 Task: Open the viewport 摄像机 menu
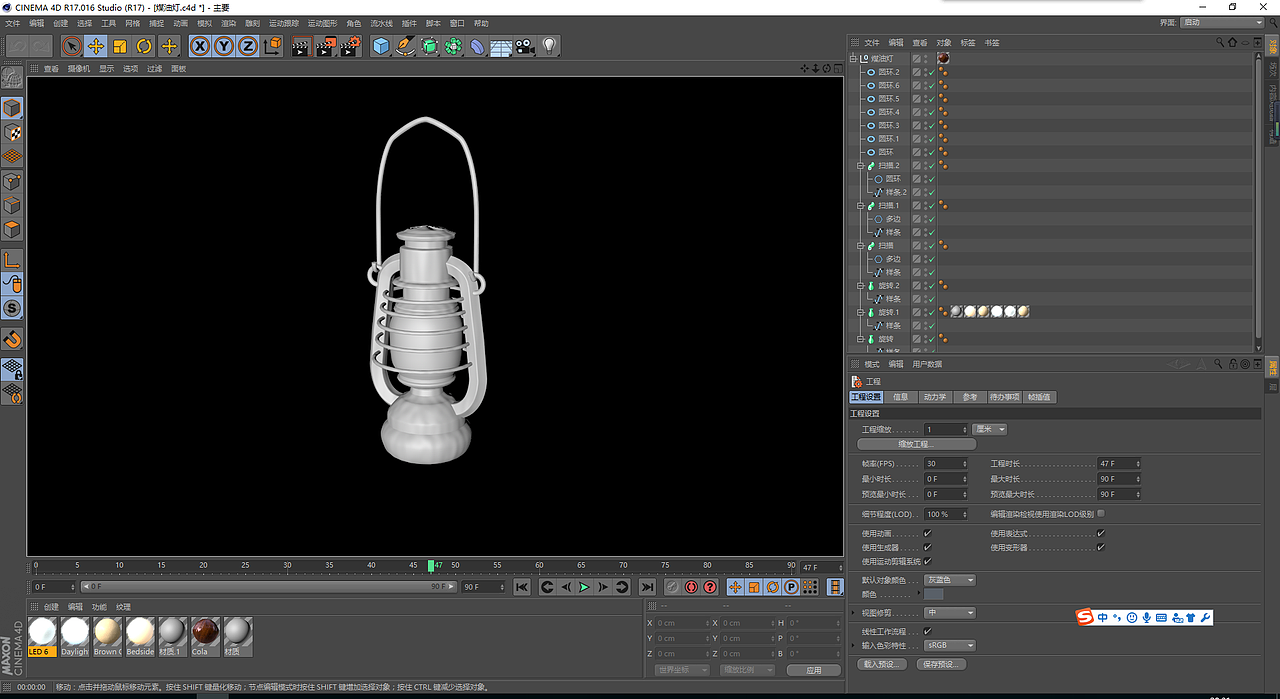click(x=79, y=69)
